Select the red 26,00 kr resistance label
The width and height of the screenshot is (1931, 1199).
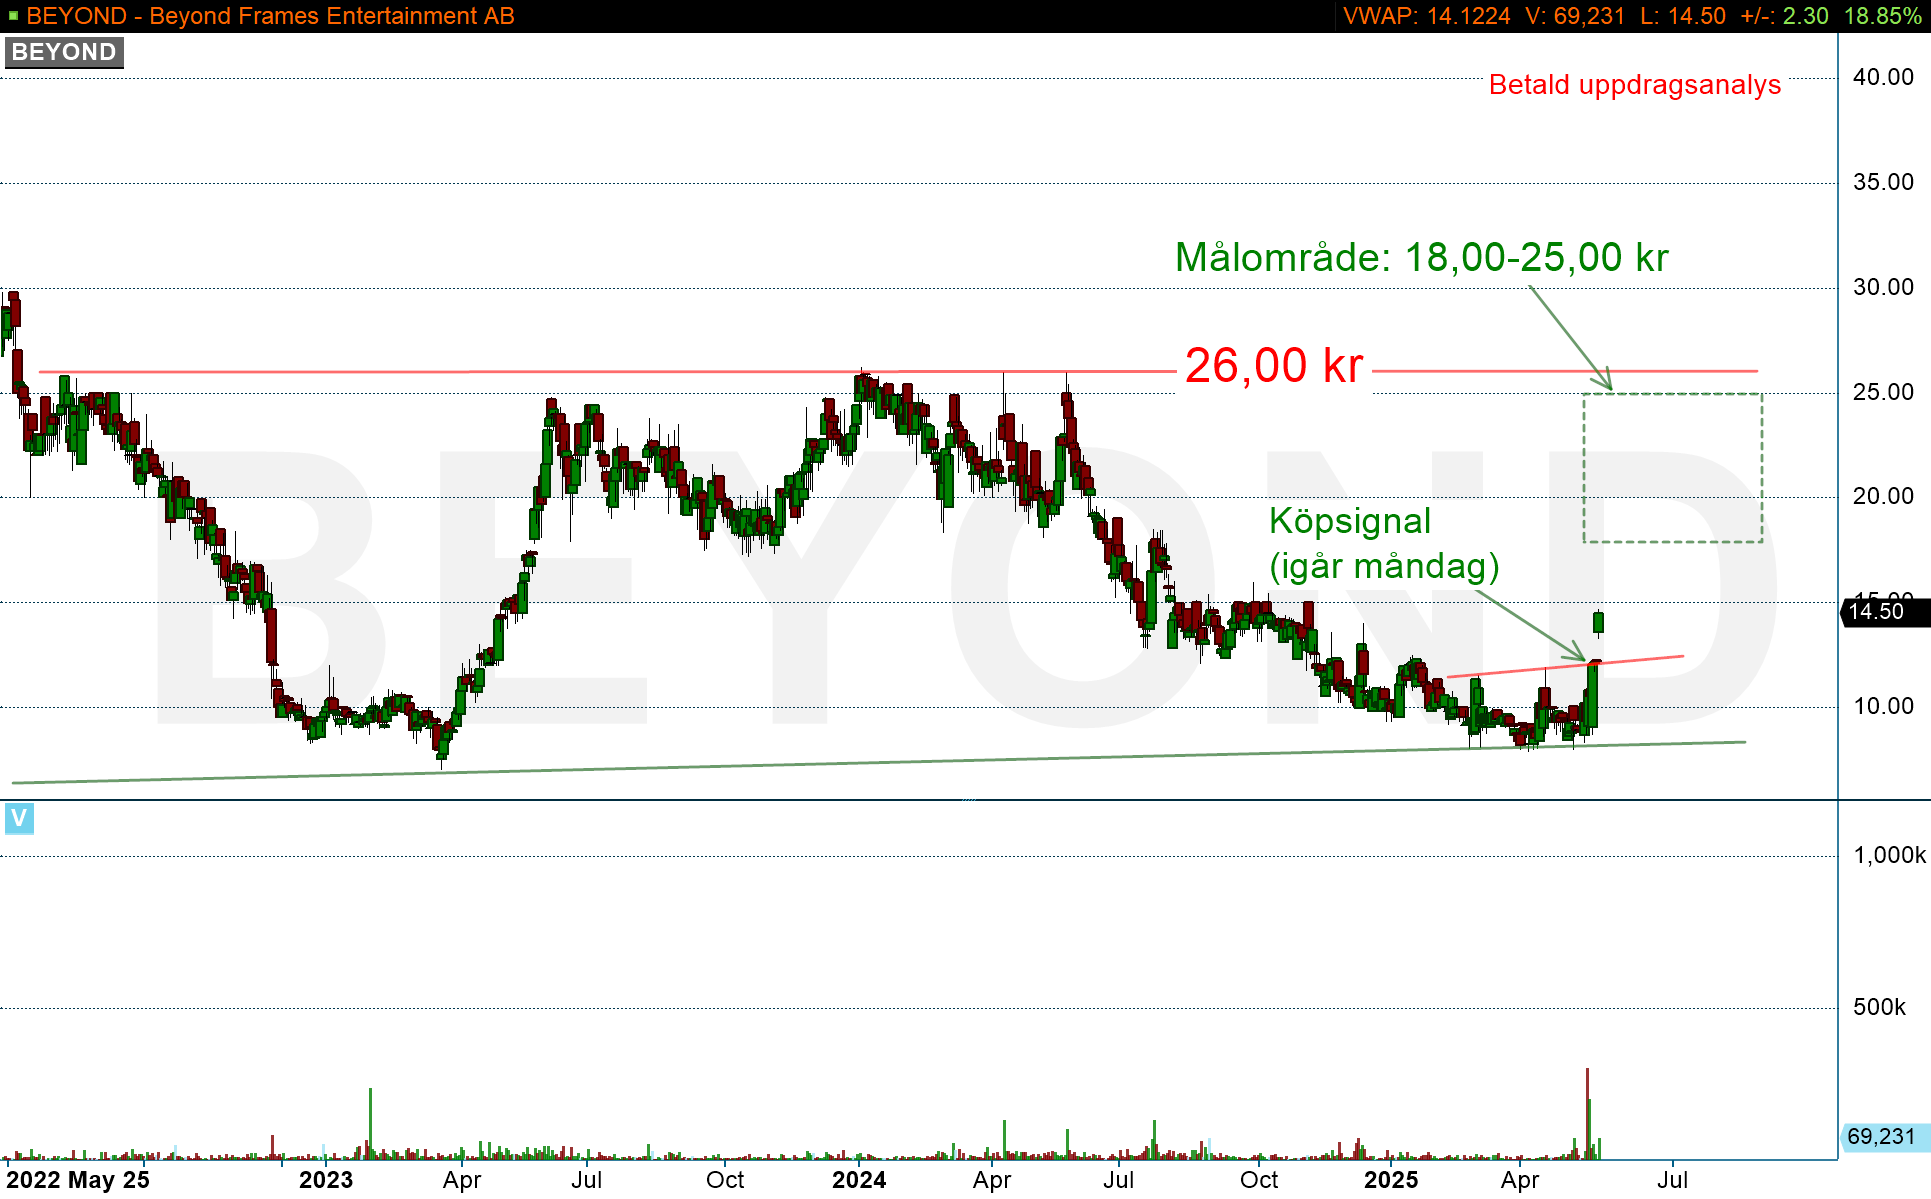(1274, 366)
